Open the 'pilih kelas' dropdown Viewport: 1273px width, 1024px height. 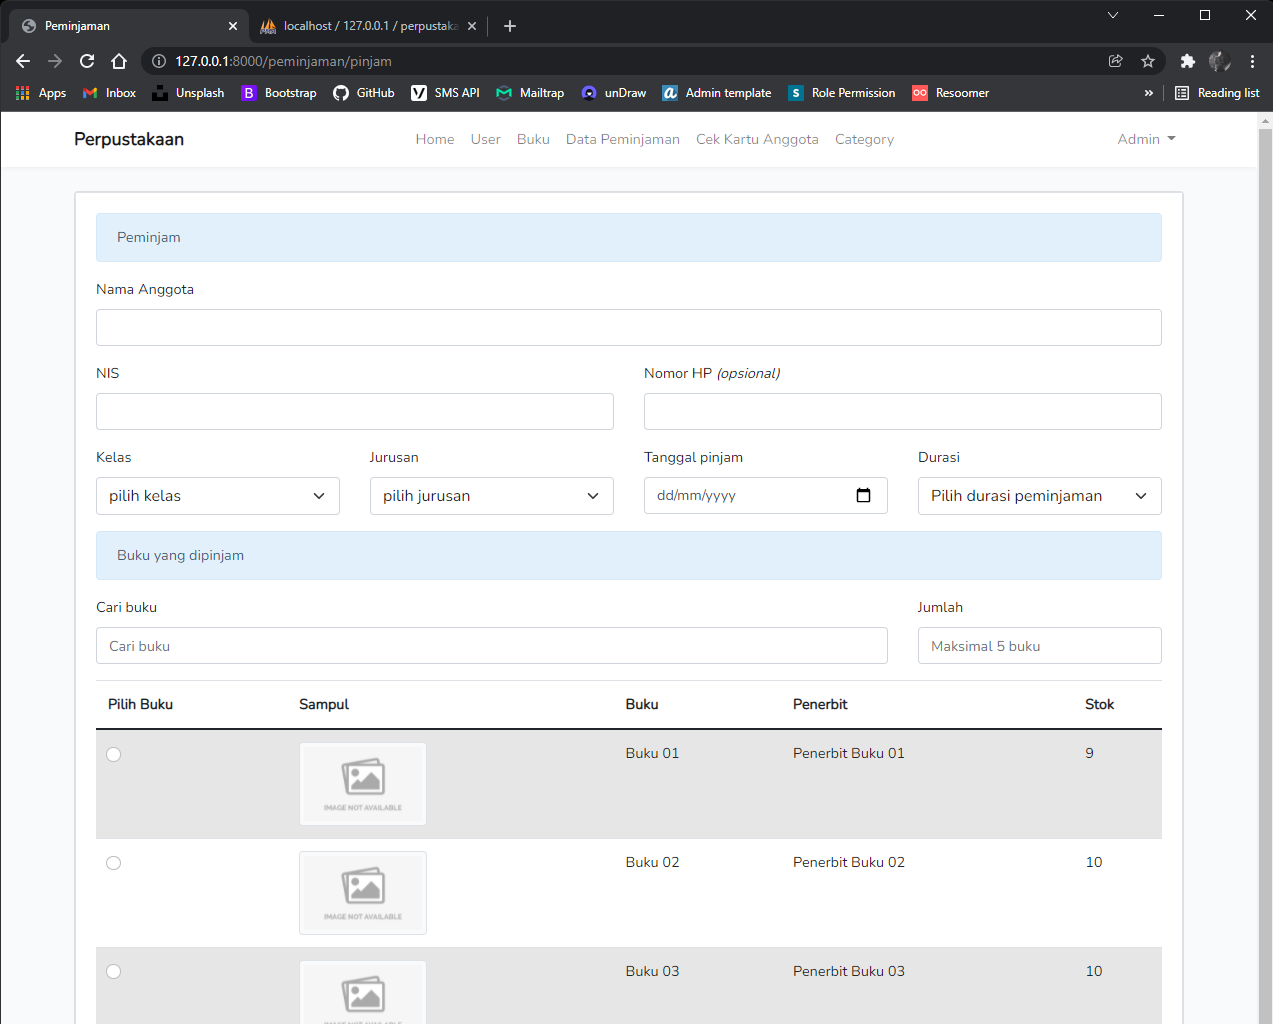[217, 495]
